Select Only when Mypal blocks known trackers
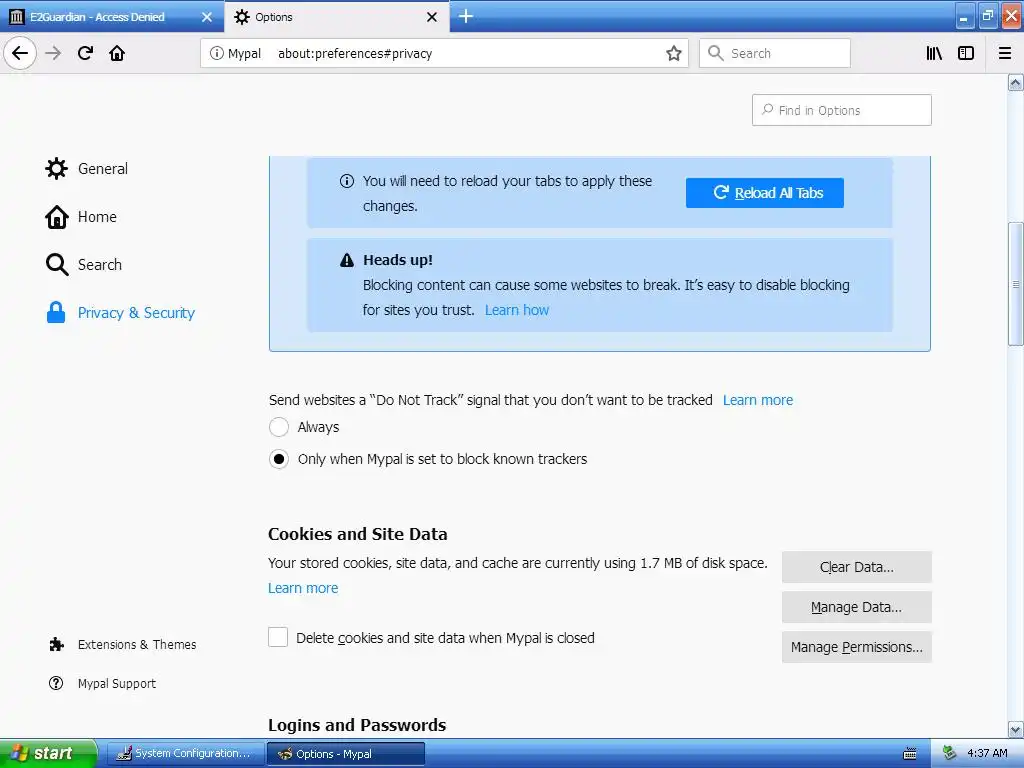Image resolution: width=1024 pixels, height=768 pixels. 279,459
